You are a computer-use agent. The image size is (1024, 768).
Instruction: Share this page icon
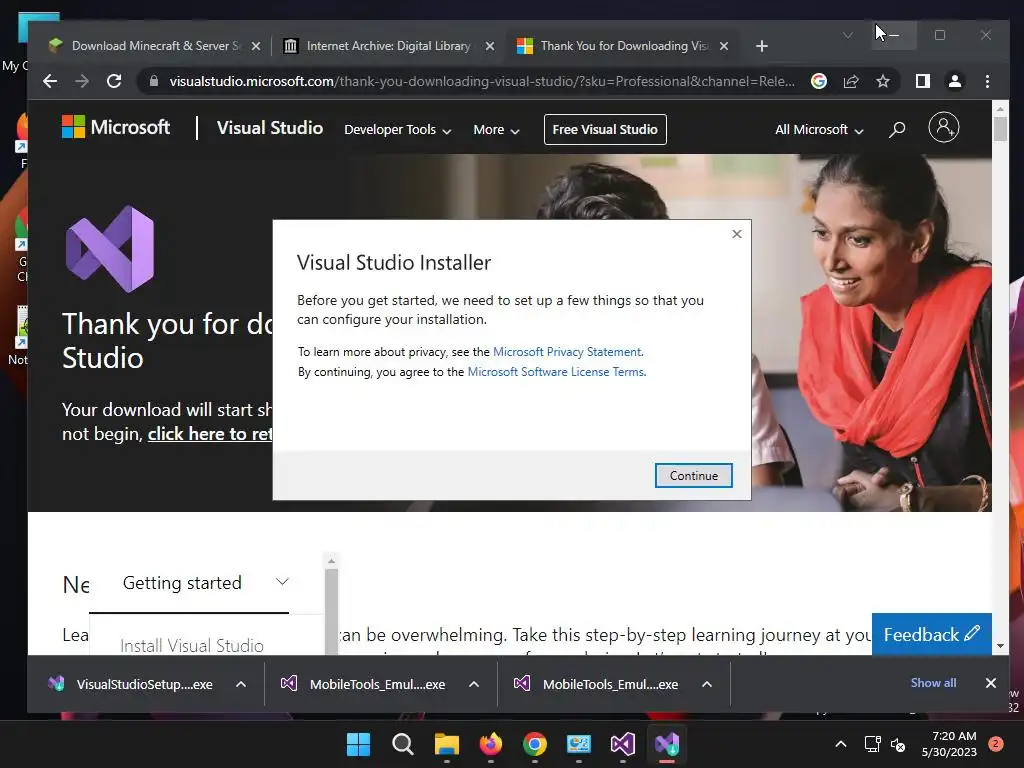pyautogui.click(x=851, y=81)
